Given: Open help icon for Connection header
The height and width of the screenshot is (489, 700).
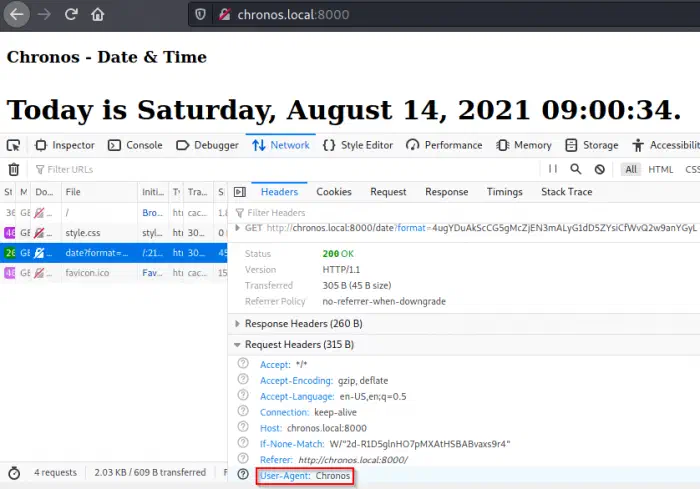Looking at the screenshot, I should (x=243, y=411).
